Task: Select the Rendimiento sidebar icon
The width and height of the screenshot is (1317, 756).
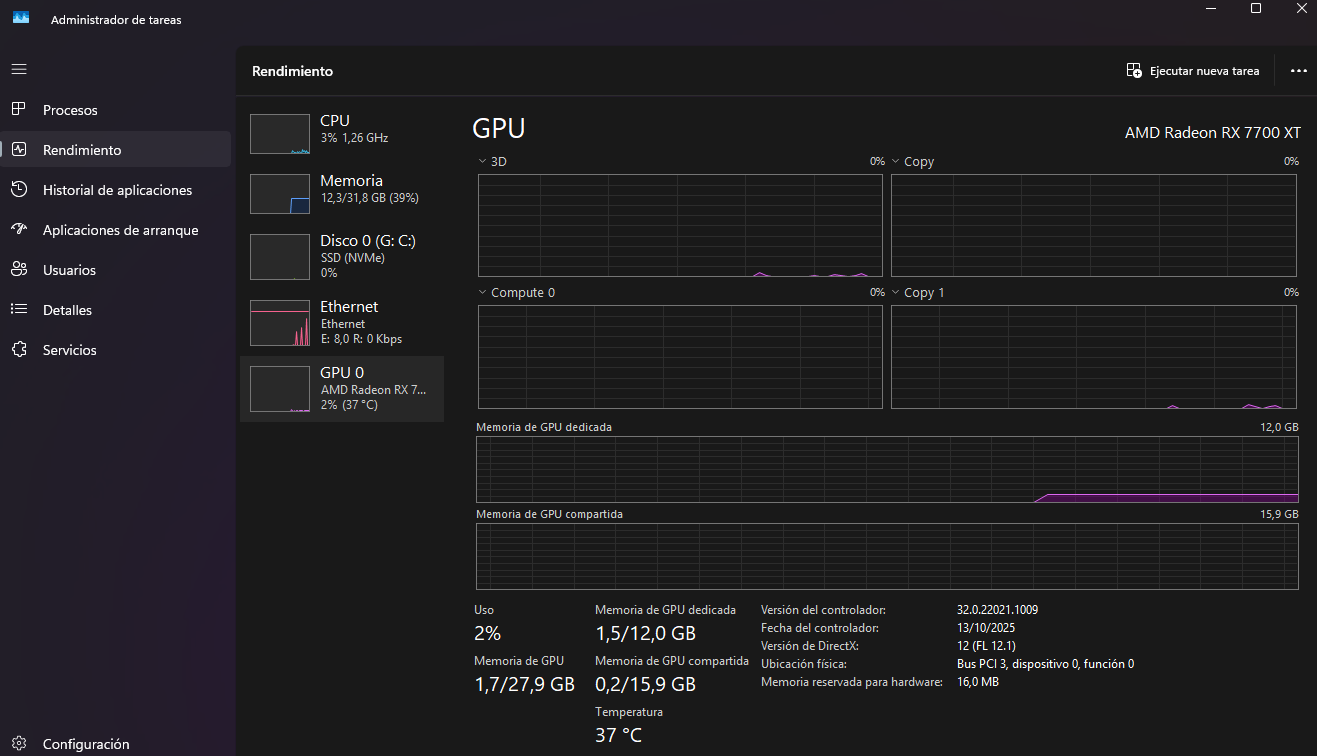Action: 19,150
